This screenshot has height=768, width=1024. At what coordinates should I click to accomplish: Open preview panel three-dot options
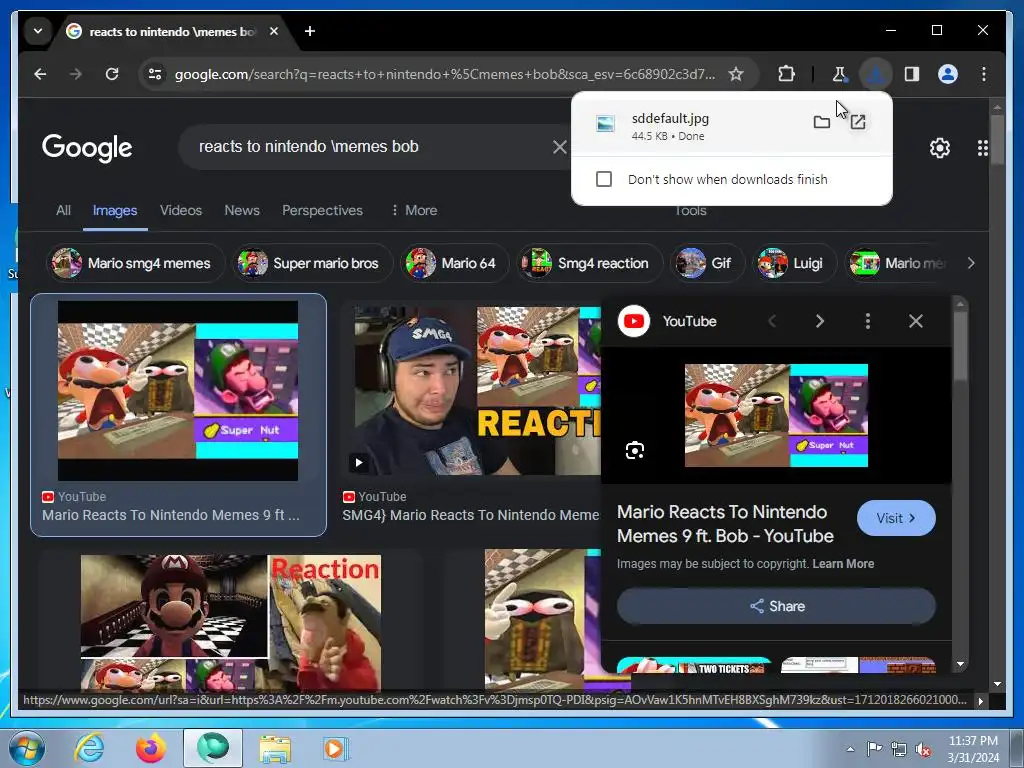pos(868,321)
